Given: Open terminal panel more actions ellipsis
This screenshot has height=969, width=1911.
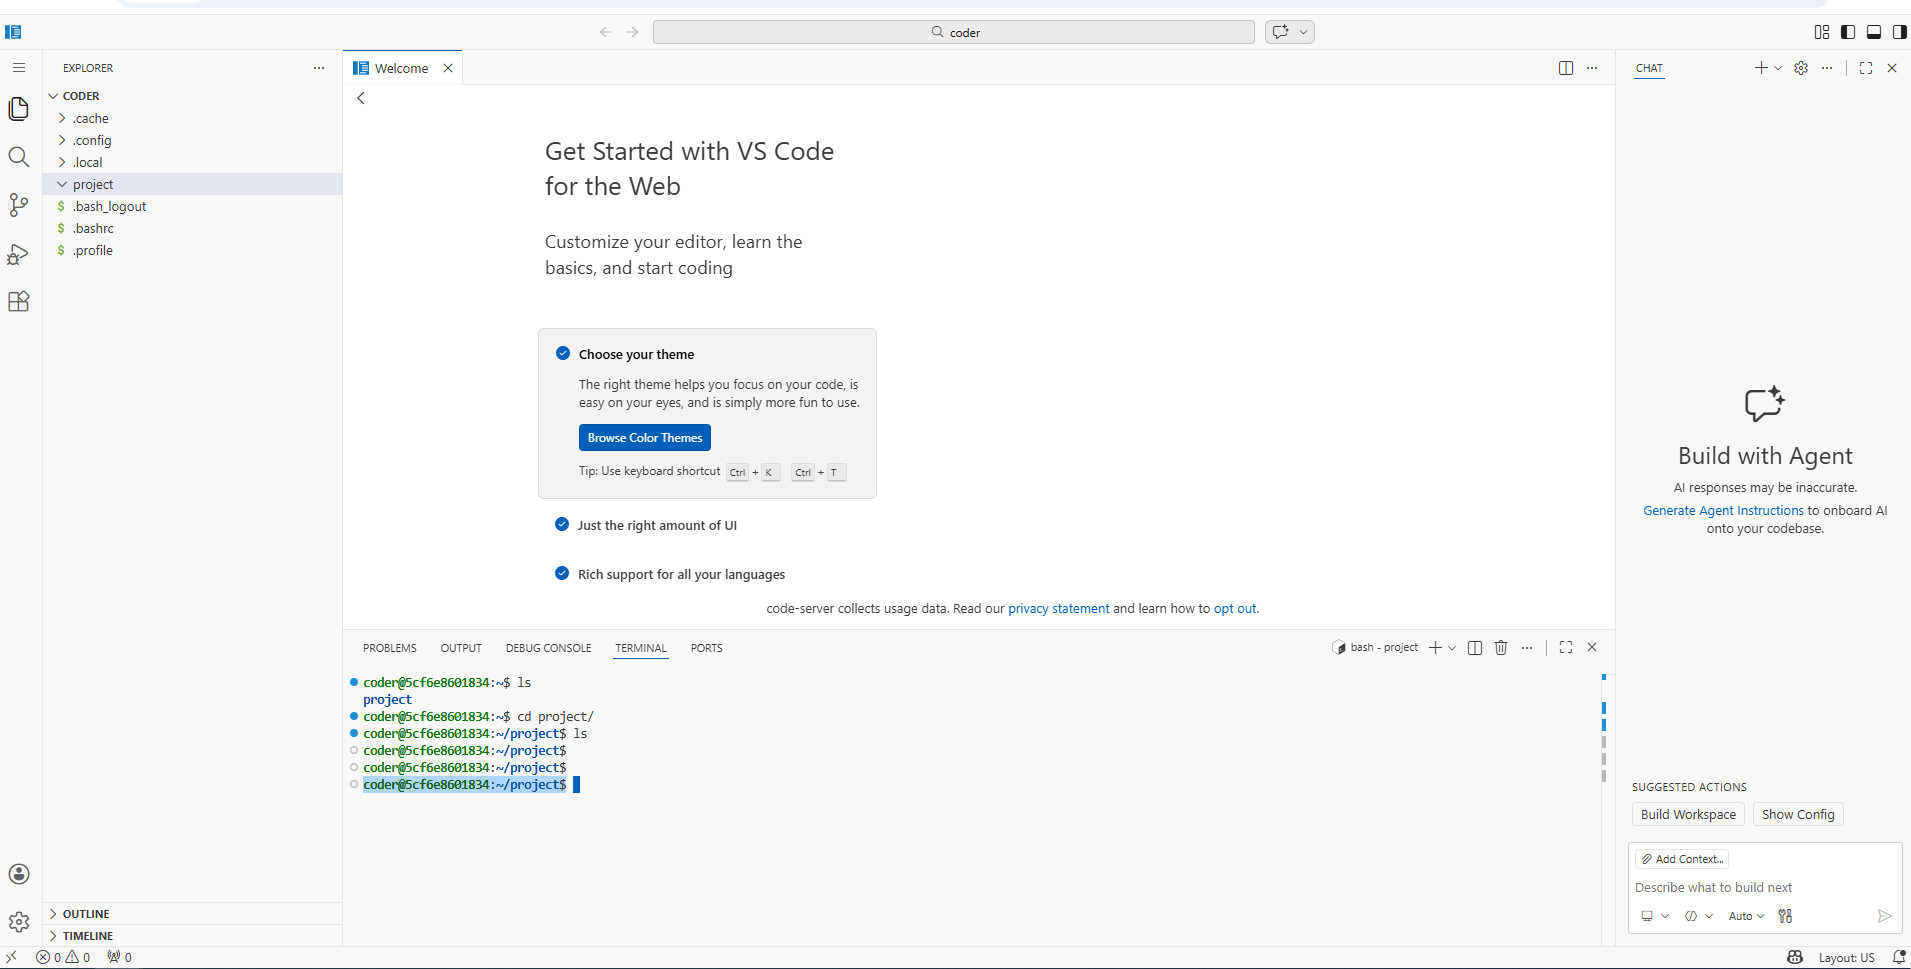Looking at the screenshot, I should click(x=1527, y=648).
